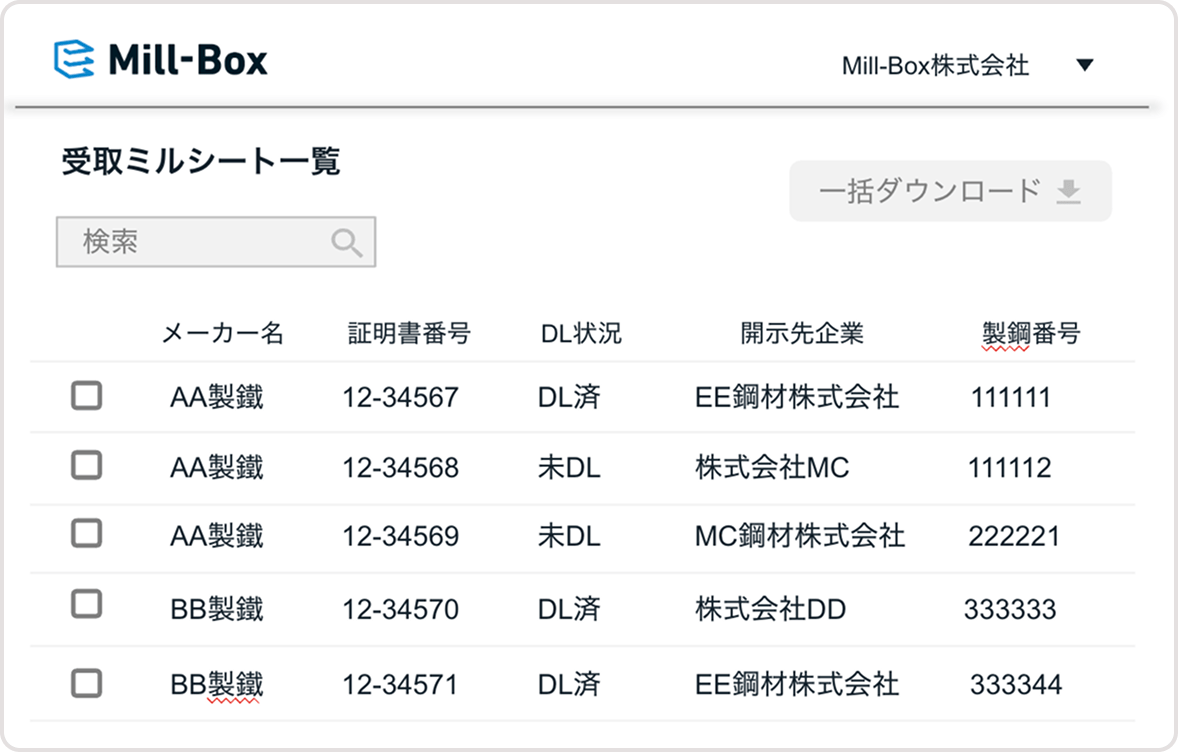Click BB製鐵 in row 12-34570
This screenshot has height=752, width=1178.
click(x=217, y=609)
